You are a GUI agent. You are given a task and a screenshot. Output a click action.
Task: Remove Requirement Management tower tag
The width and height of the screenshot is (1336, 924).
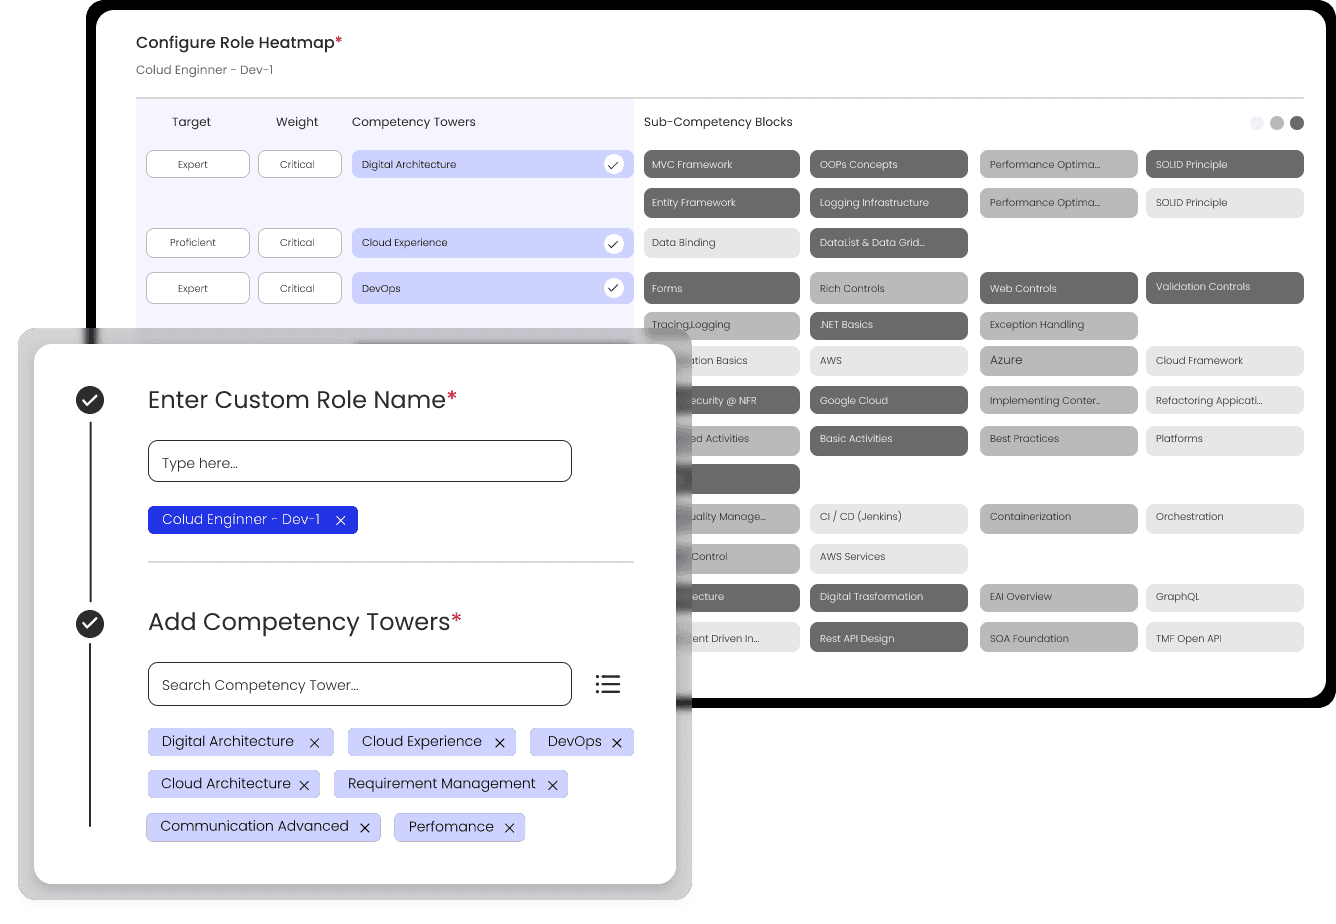[x=552, y=785]
